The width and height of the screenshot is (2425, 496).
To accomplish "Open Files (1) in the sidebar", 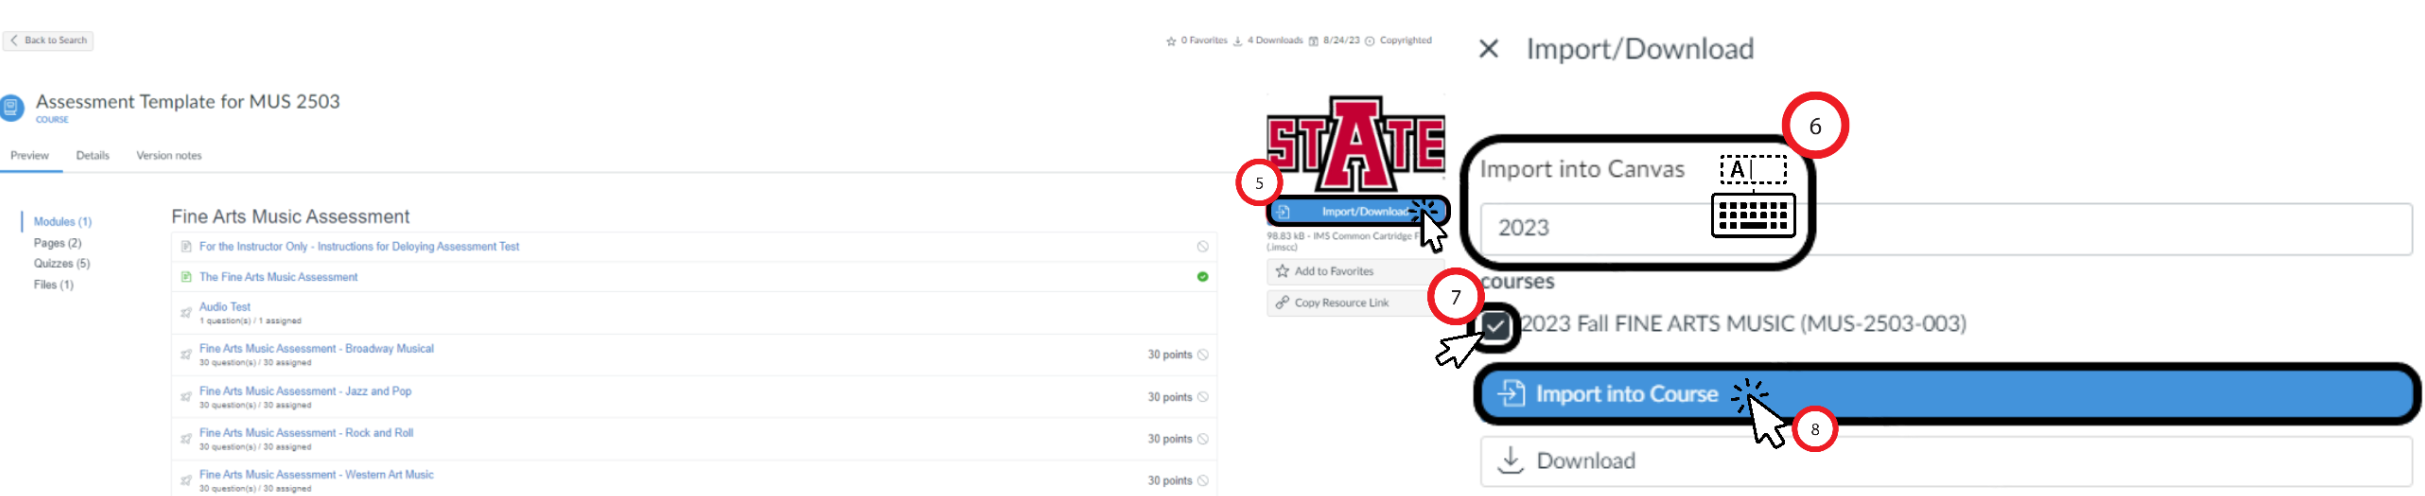I will [x=53, y=285].
